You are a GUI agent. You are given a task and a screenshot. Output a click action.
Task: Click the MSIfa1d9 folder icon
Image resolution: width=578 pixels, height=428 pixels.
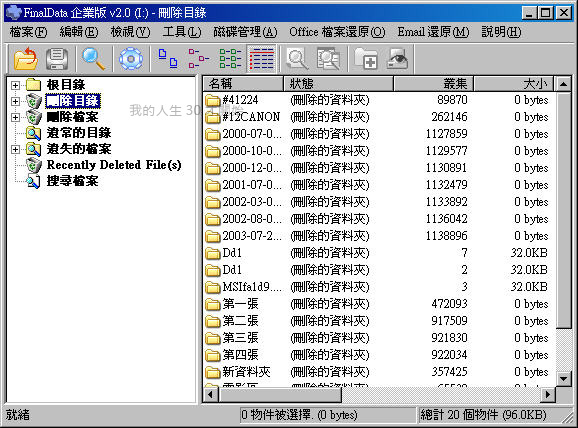pos(213,287)
